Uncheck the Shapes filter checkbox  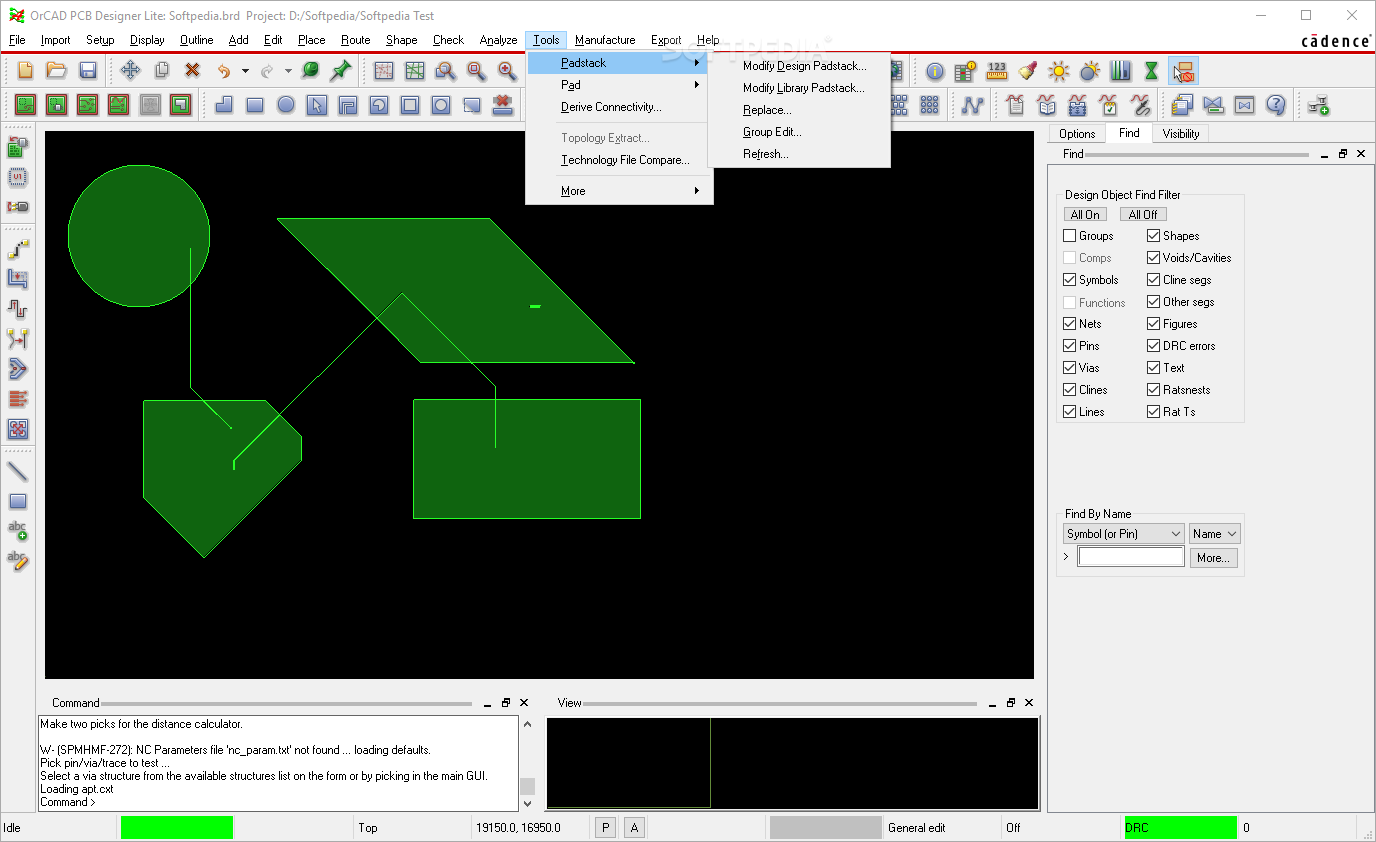pyautogui.click(x=1154, y=236)
